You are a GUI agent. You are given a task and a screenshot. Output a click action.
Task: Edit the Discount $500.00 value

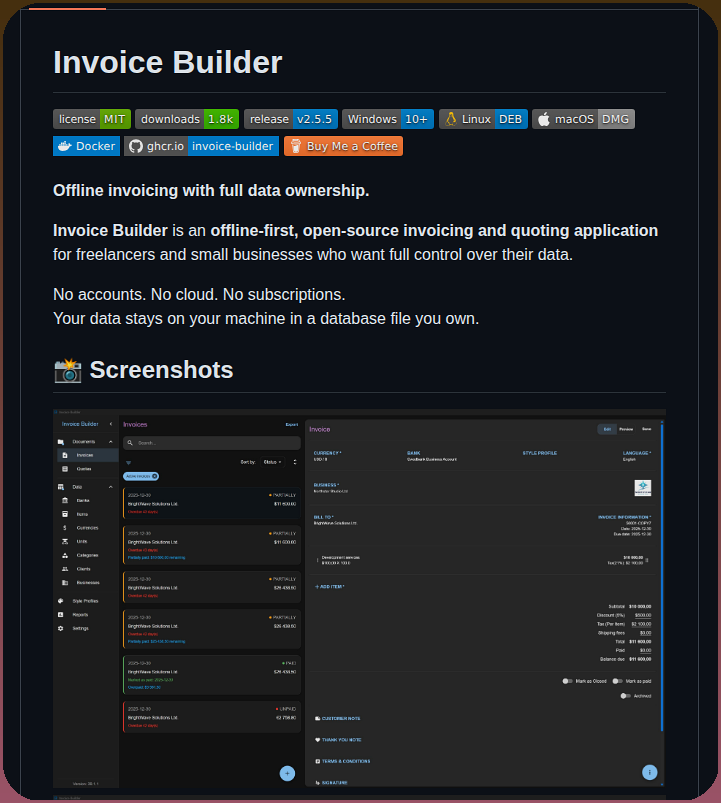643,616
